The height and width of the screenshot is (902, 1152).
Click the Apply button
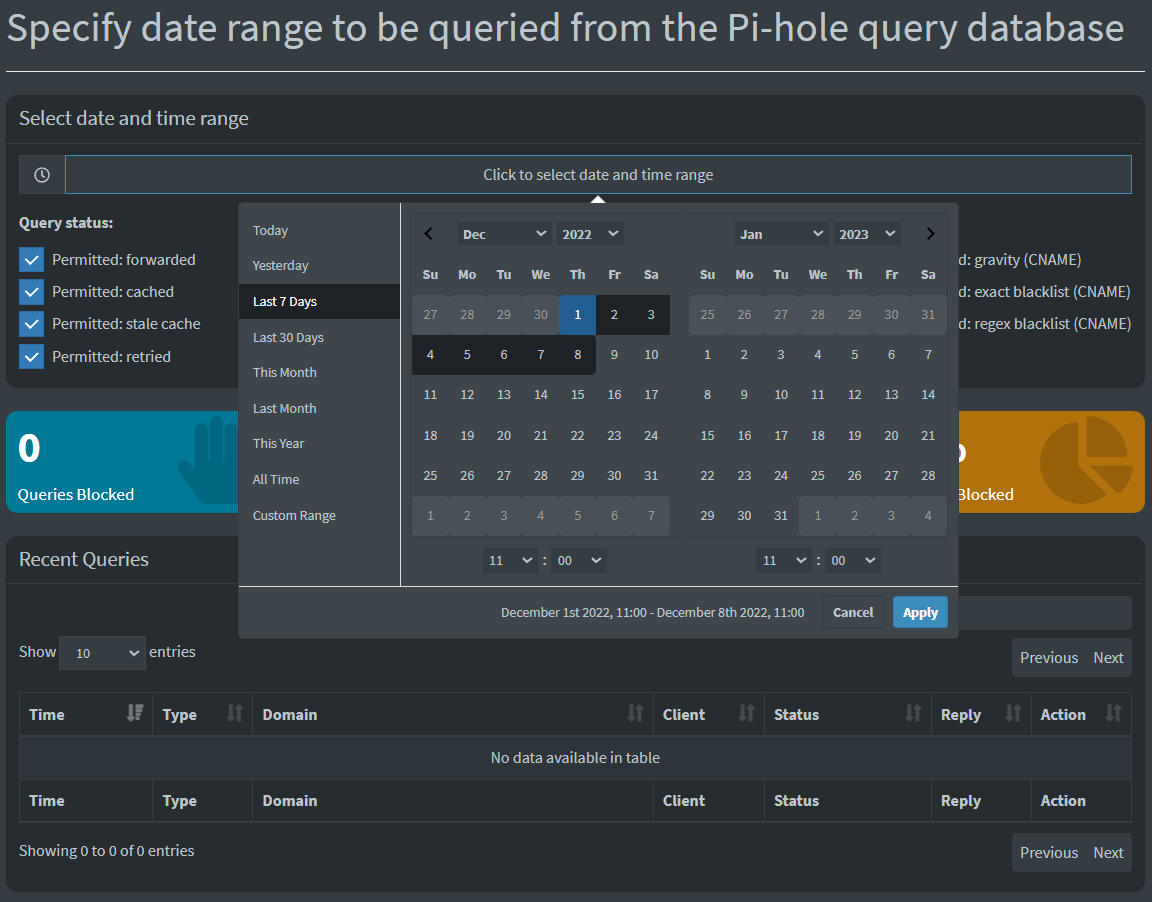(x=920, y=613)
